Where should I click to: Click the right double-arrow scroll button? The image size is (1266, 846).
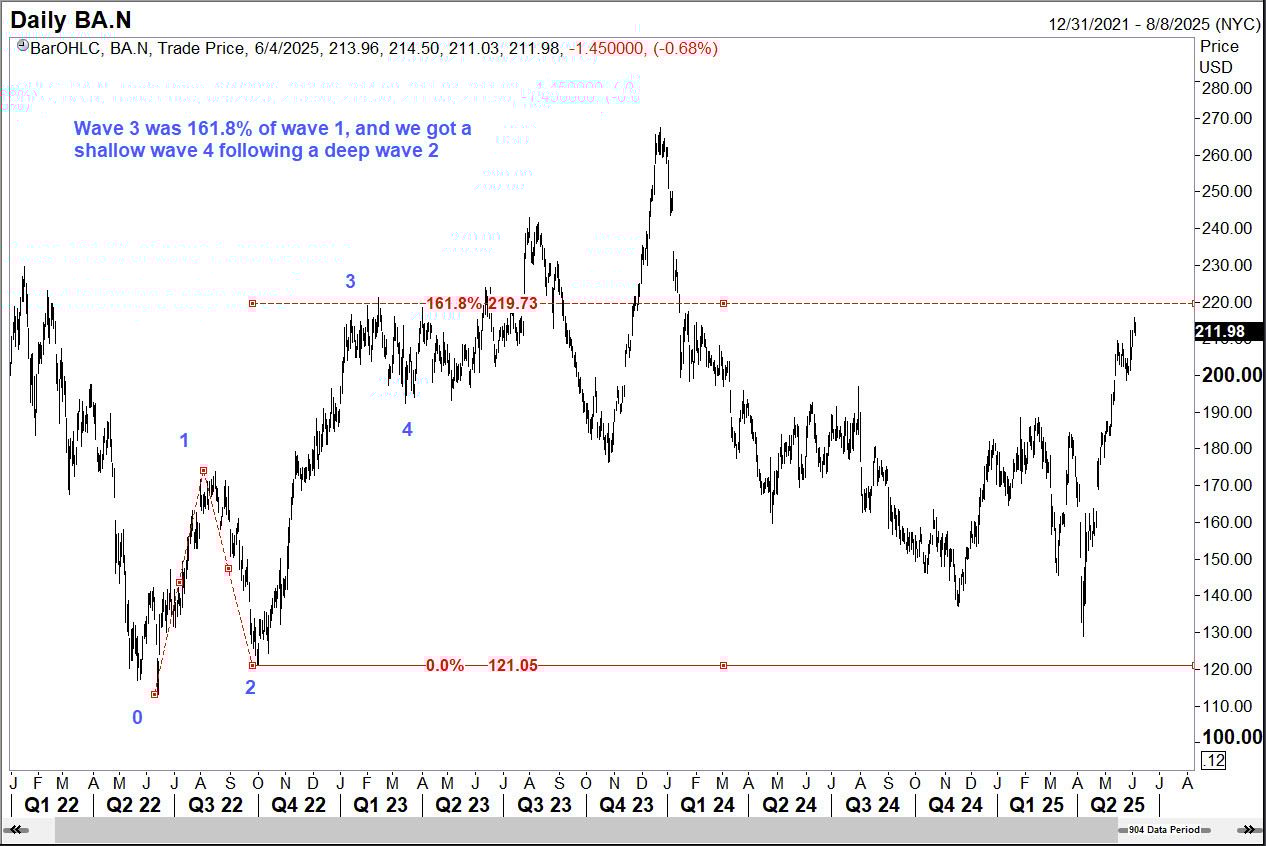tap(1249, 829)
